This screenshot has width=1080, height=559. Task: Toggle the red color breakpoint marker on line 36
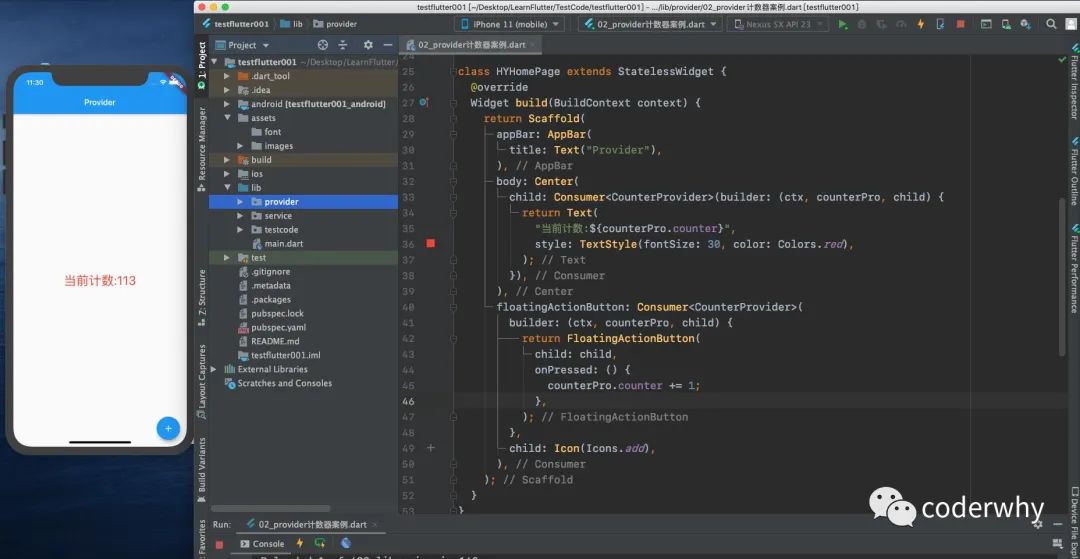[x=430, y=244]
